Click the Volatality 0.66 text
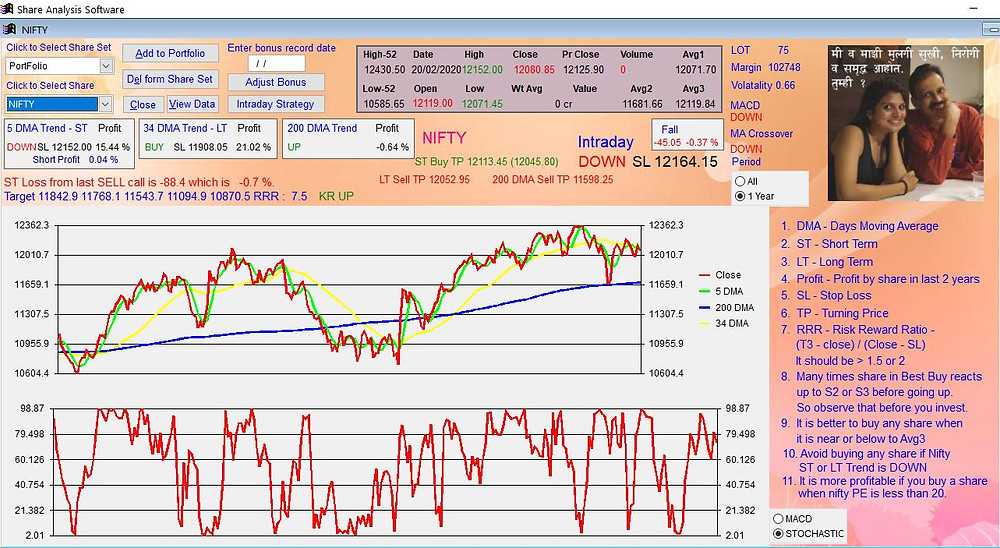The height and width of the screenshot is (548, 1000). [763, 85]
